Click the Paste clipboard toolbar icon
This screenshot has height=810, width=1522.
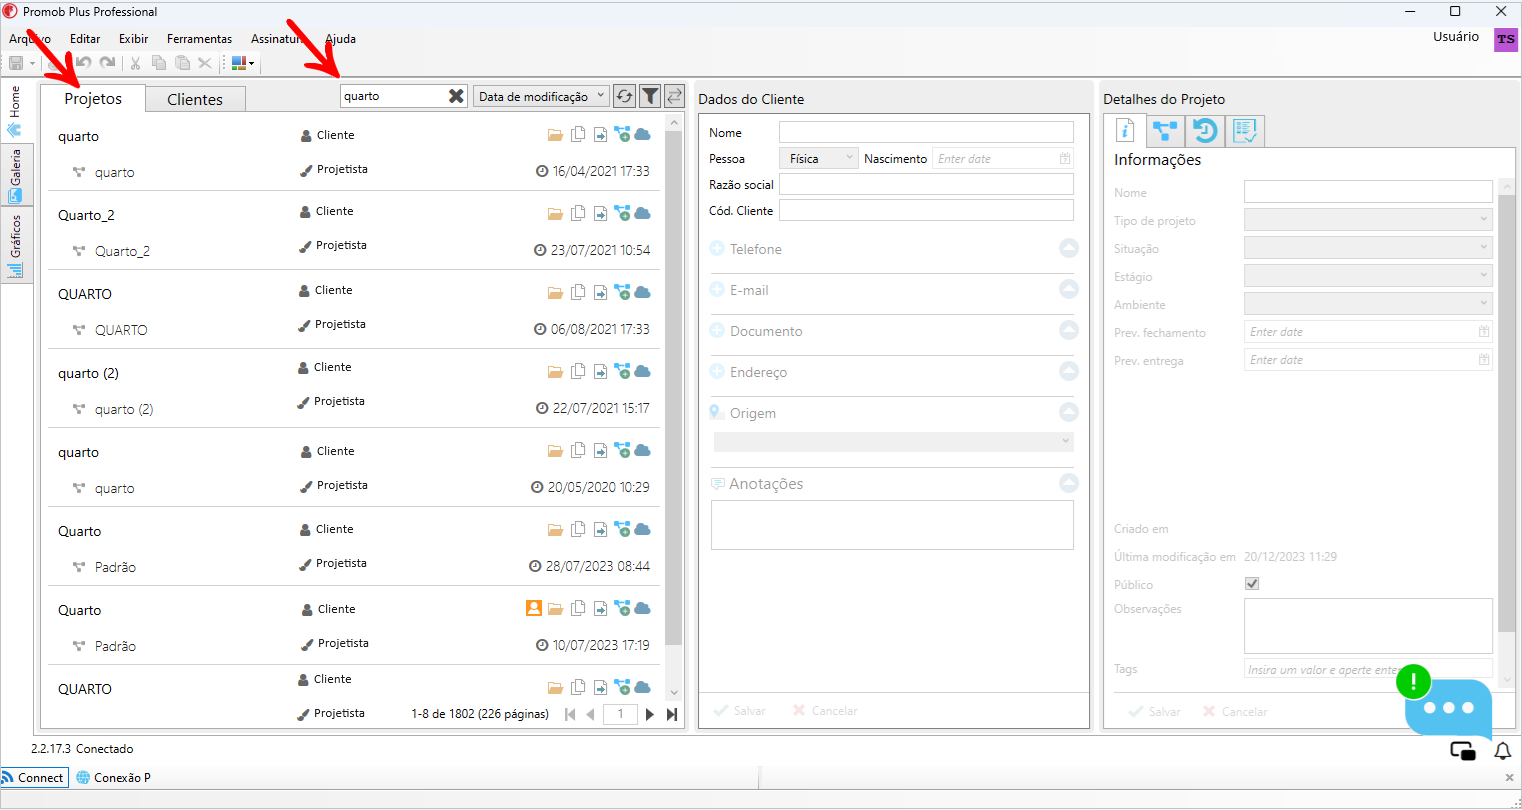pyautogui.click(x=182, y=63)
